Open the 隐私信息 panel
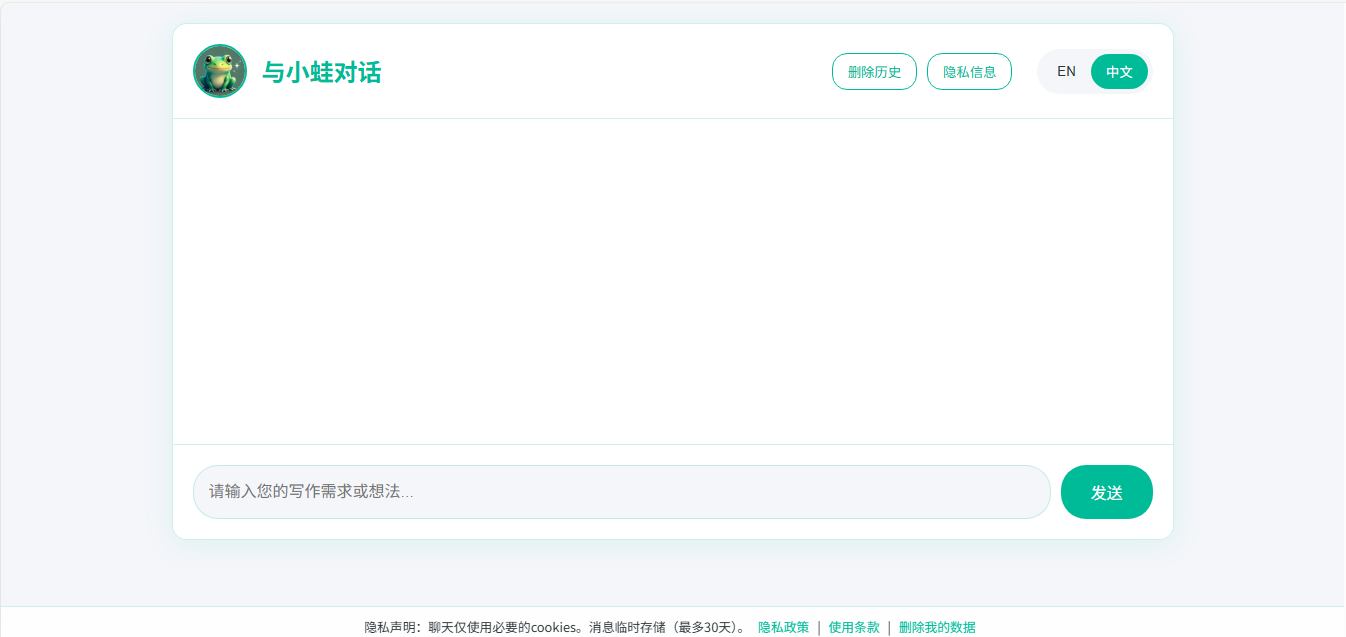This screenshot has height=637, width=1346. click(x=969, y=72)
